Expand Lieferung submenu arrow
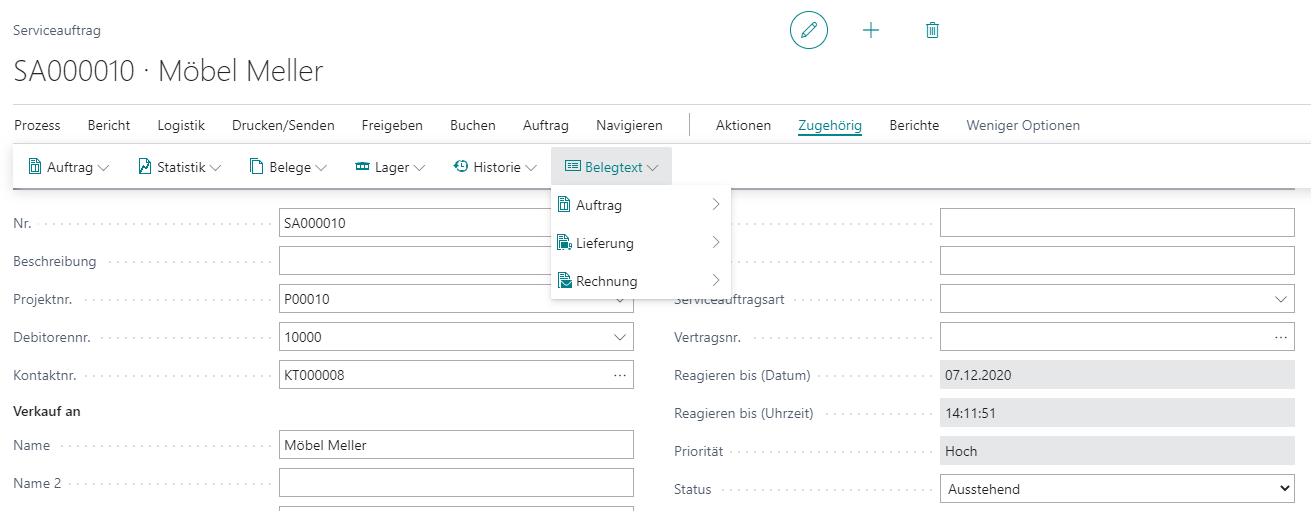This screenshot has width=1311, height=511. [716, 242]
